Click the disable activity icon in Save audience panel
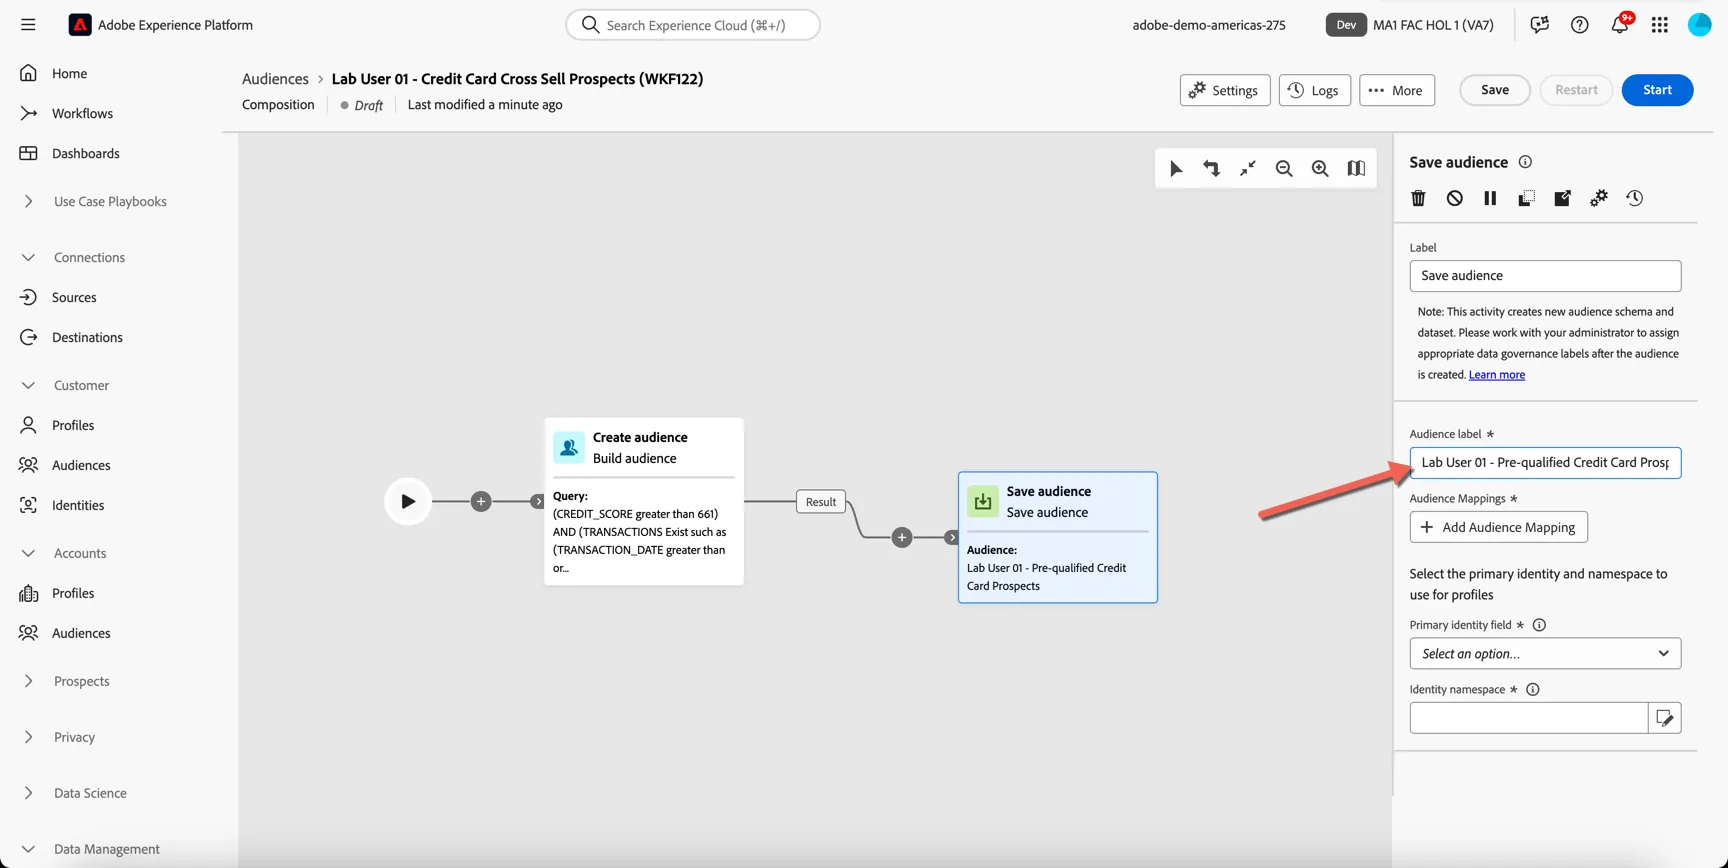 [x=1454, y=198]
